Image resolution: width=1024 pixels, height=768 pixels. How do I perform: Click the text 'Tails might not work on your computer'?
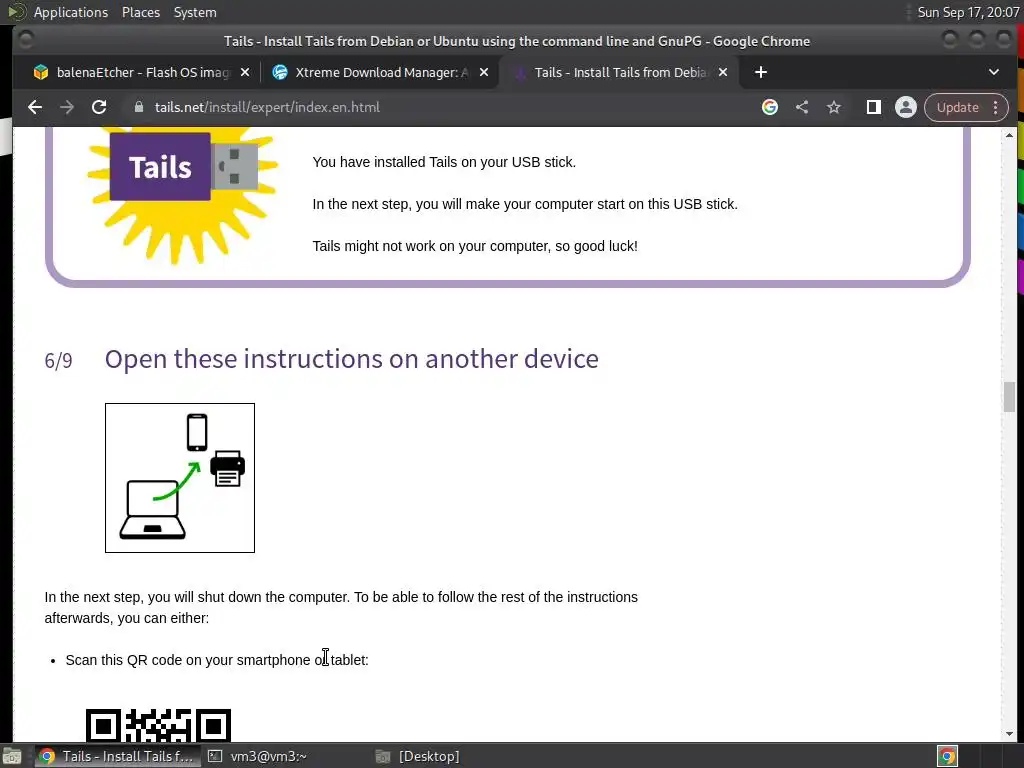(430, 246)
